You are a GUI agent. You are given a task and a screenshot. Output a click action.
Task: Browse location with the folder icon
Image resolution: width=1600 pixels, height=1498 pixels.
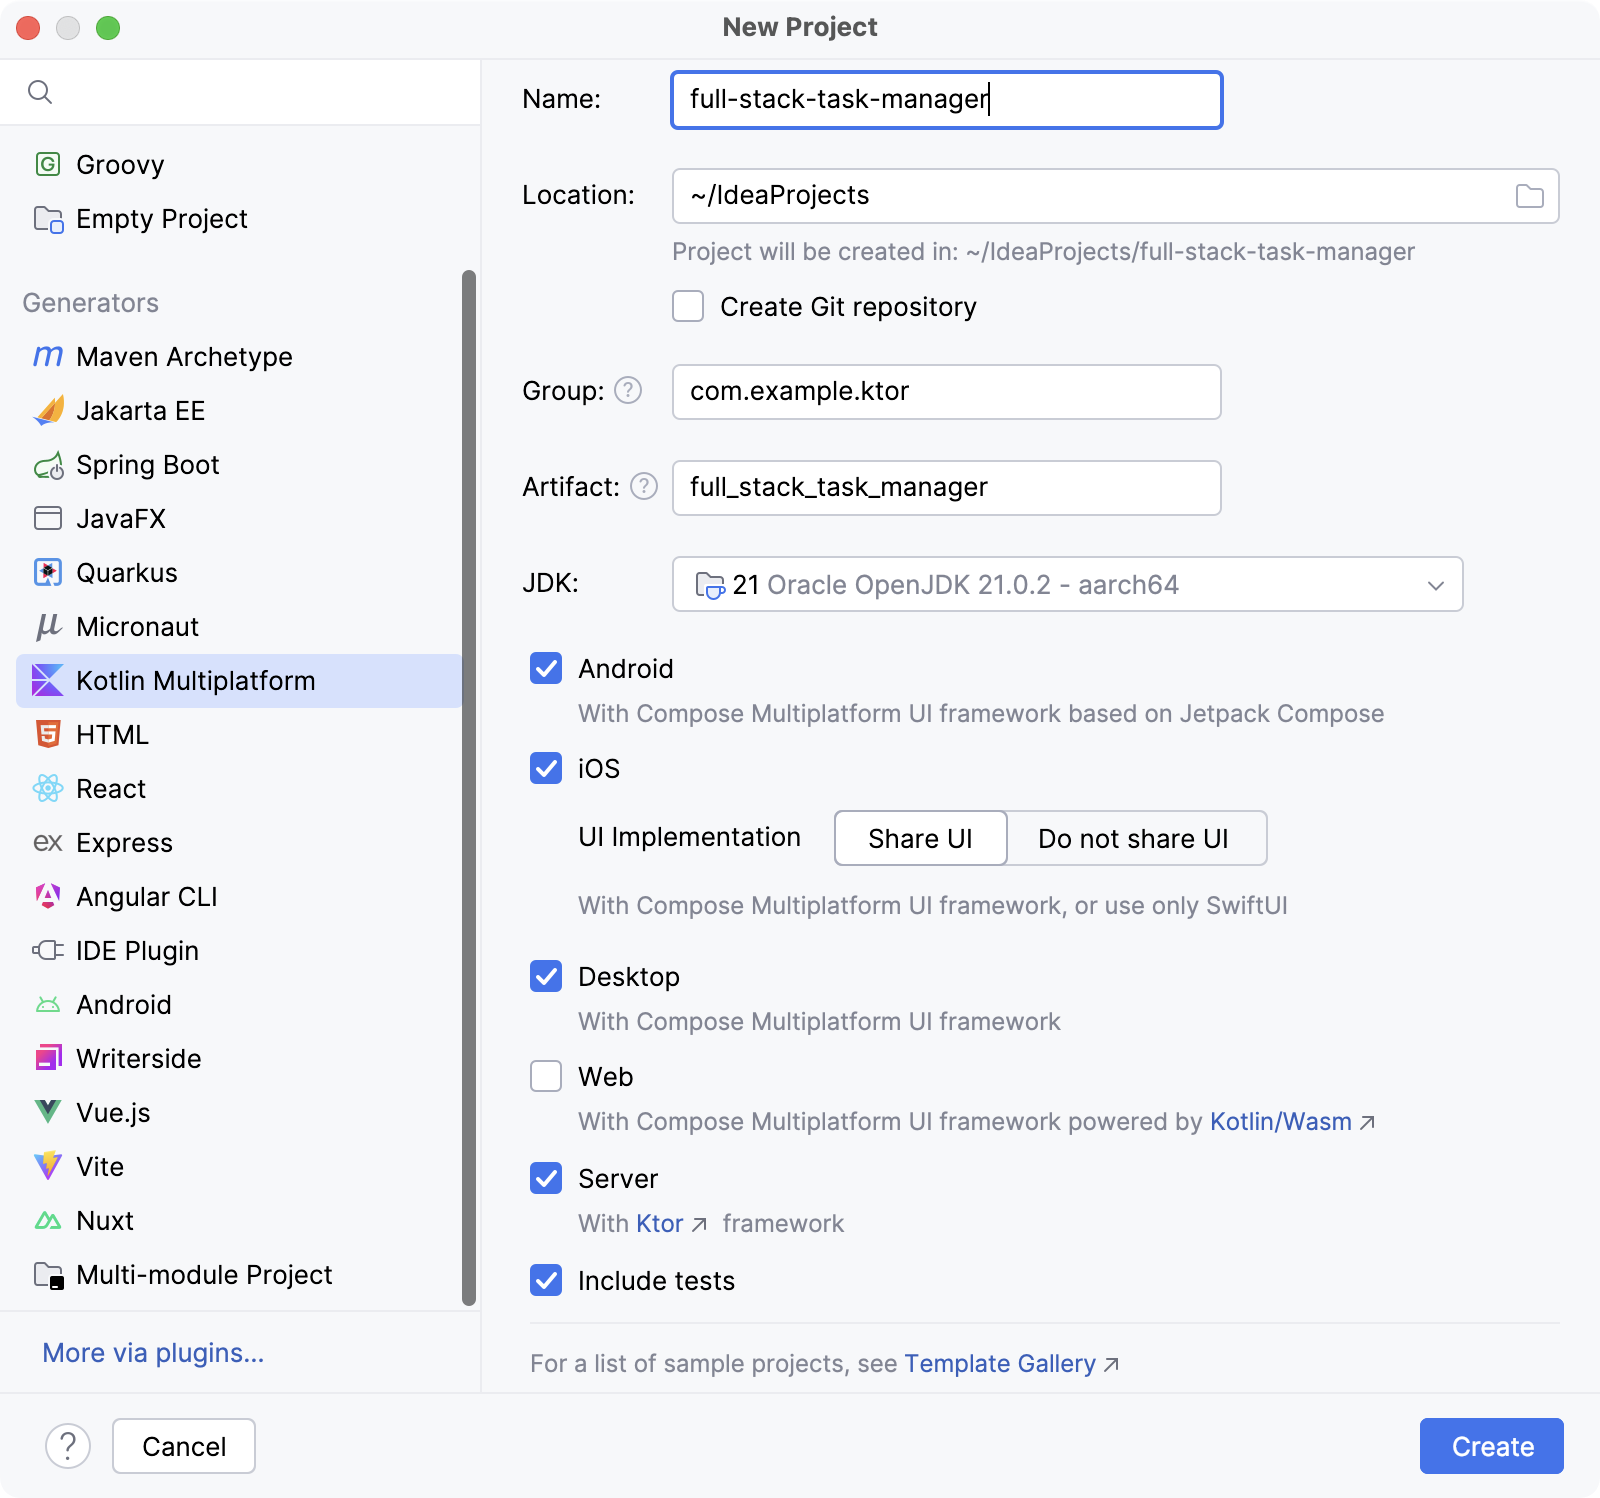pos(1529,196)
